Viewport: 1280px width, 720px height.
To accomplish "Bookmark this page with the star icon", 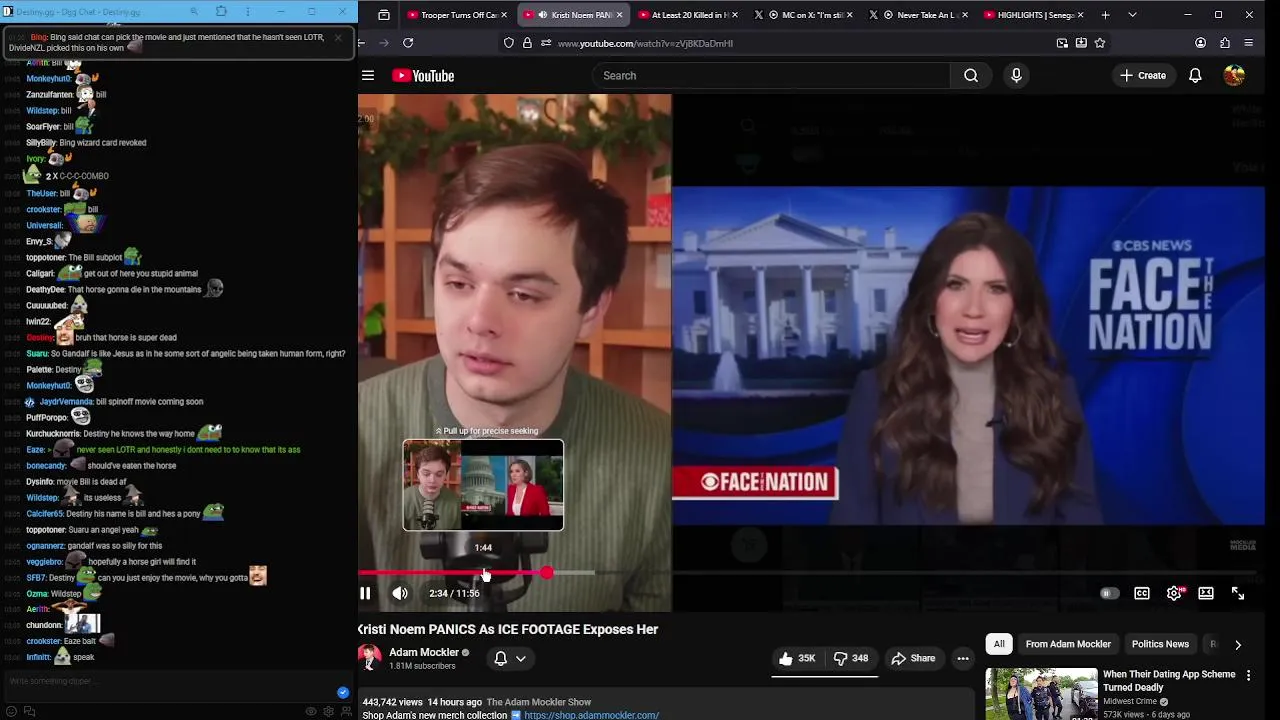I will (1100, 43).
